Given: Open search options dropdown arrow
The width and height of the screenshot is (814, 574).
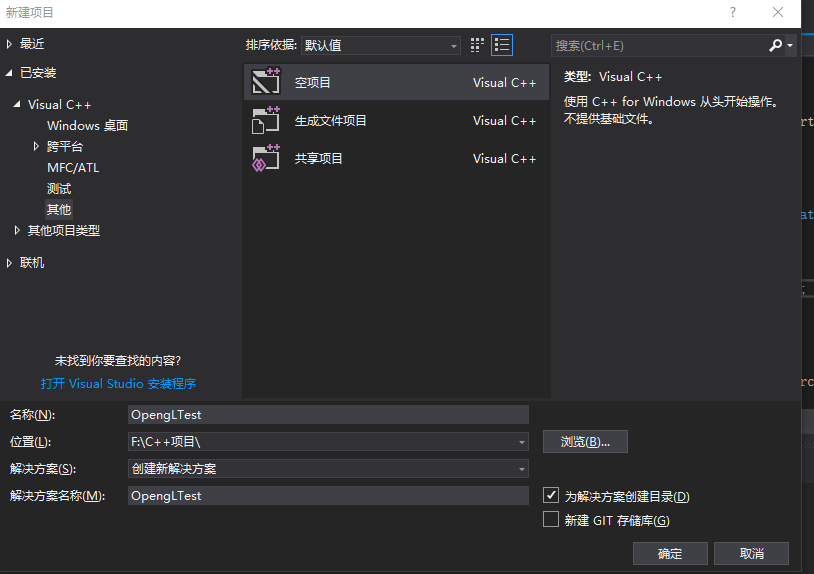Looking at the screenshot, I should (x=790, y=46).
